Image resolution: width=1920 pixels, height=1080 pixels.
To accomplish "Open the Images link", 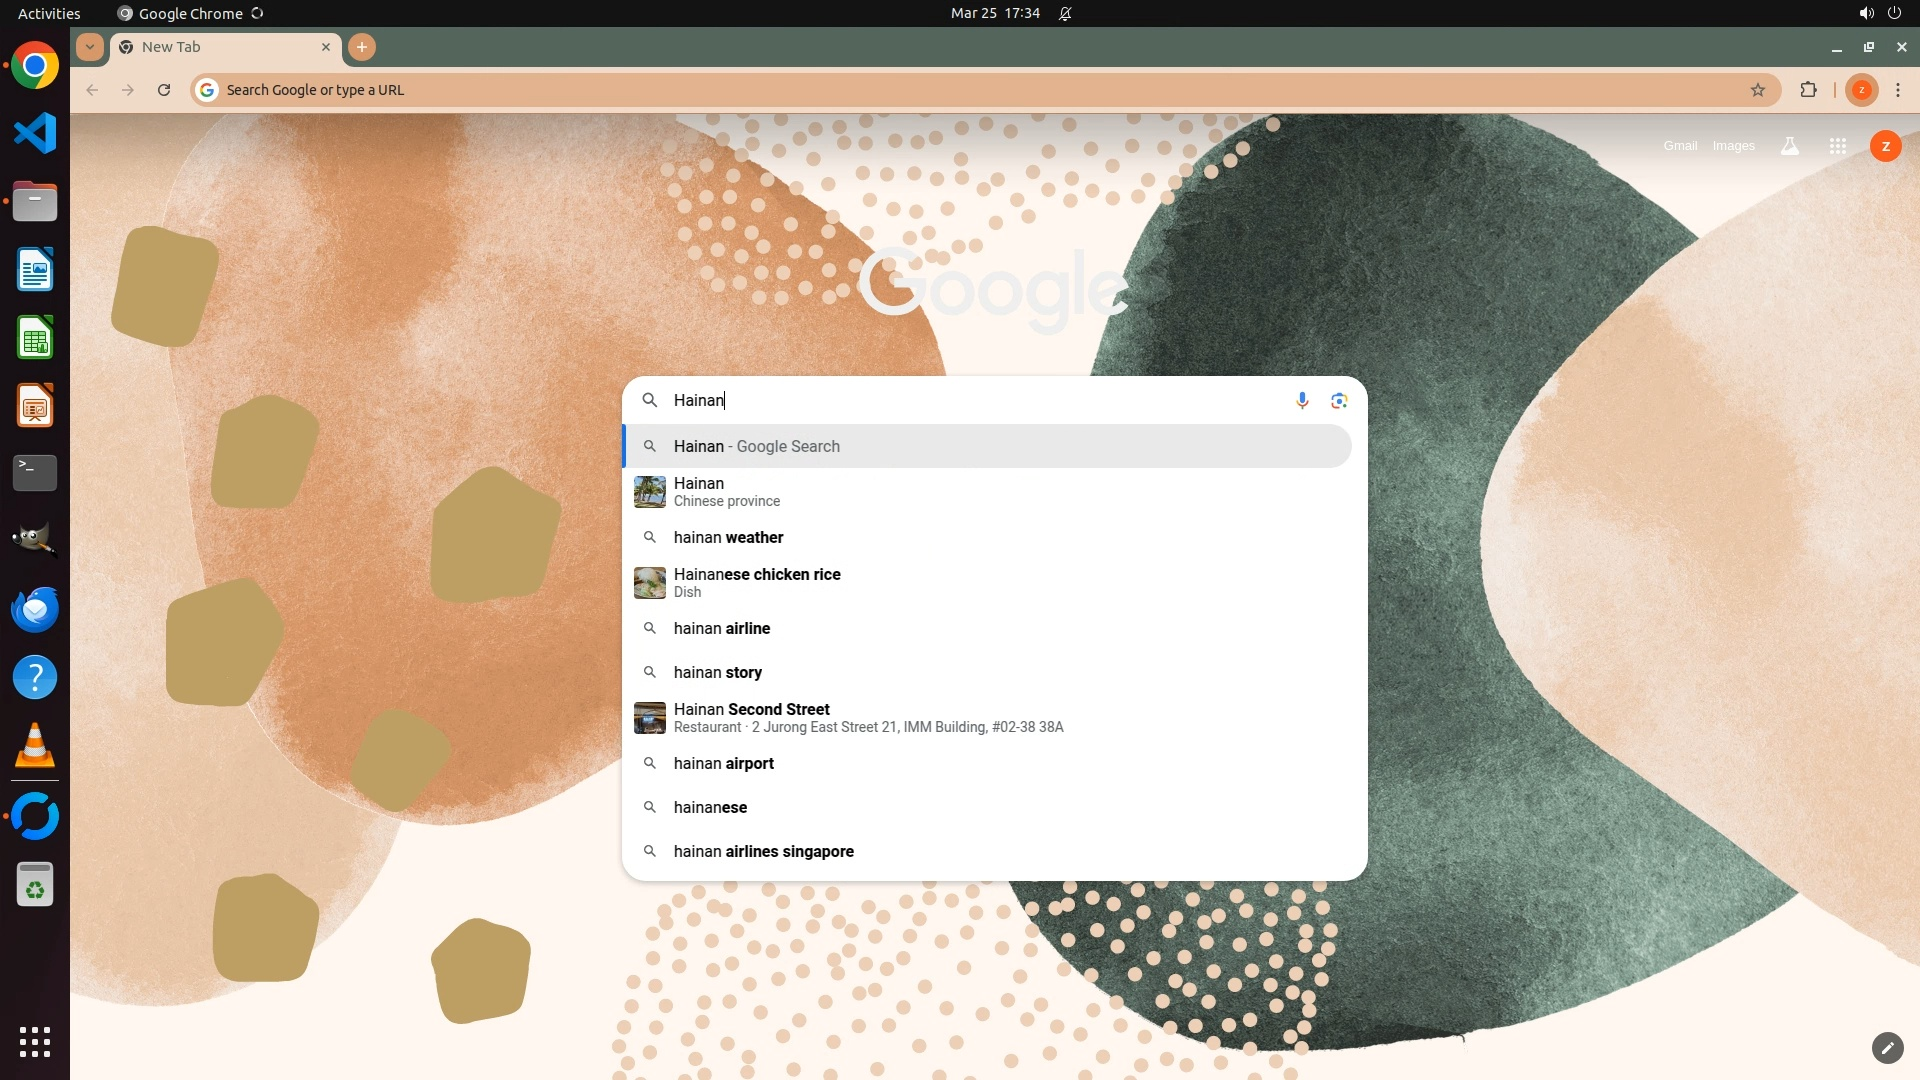I will point(1733,146).
